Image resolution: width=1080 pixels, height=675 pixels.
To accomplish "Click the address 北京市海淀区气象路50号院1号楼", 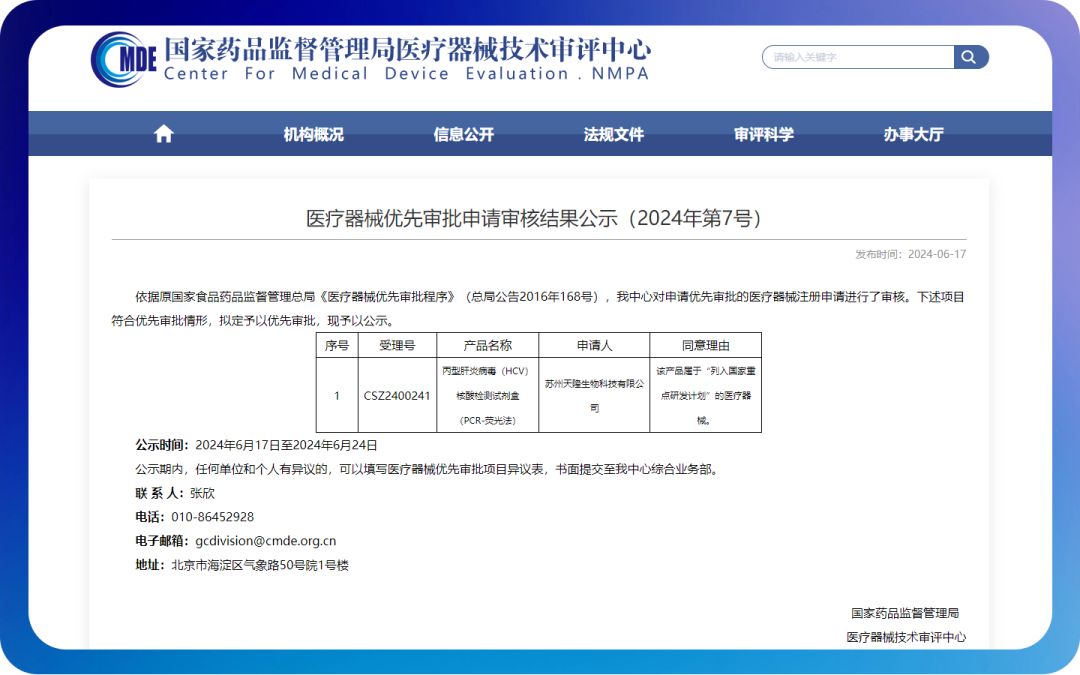I will (x=260, y=565).
